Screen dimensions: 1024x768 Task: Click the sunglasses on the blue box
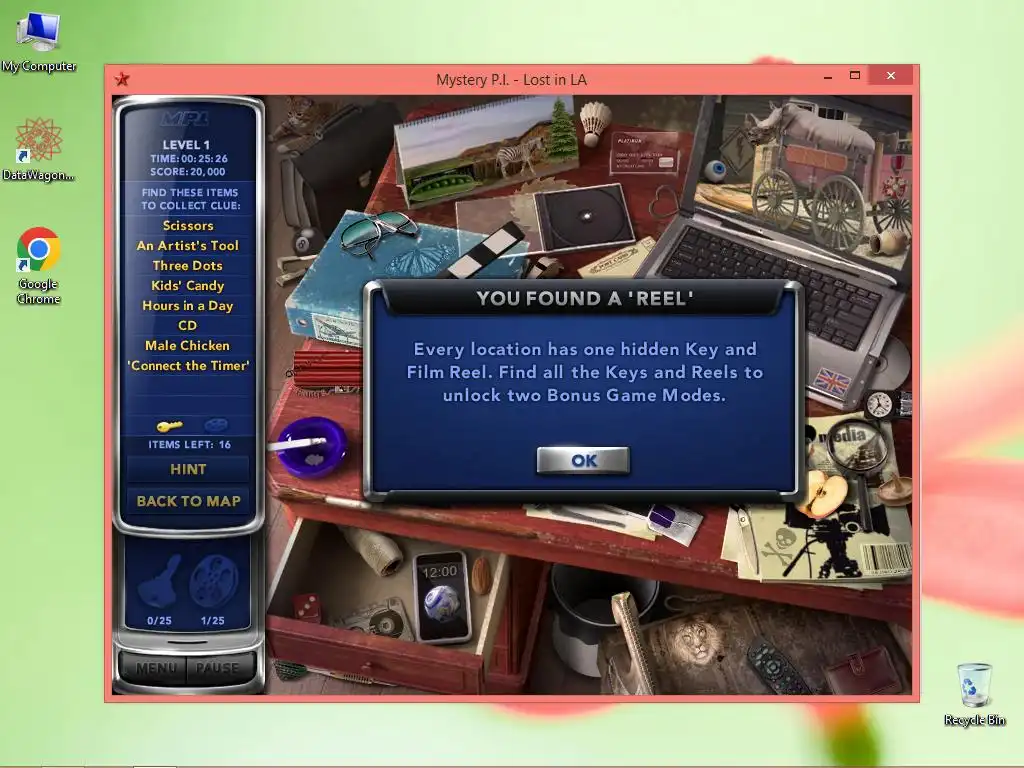(x=377, y=229)
